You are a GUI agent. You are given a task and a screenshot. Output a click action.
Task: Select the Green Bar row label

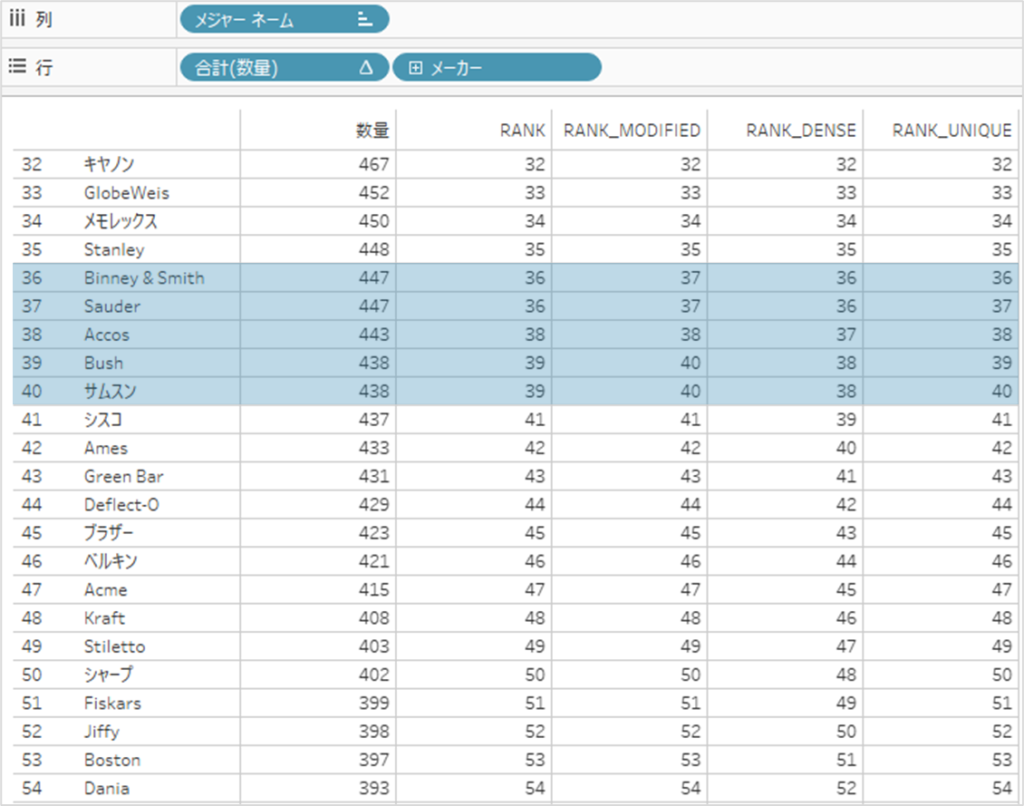(123, 476)
